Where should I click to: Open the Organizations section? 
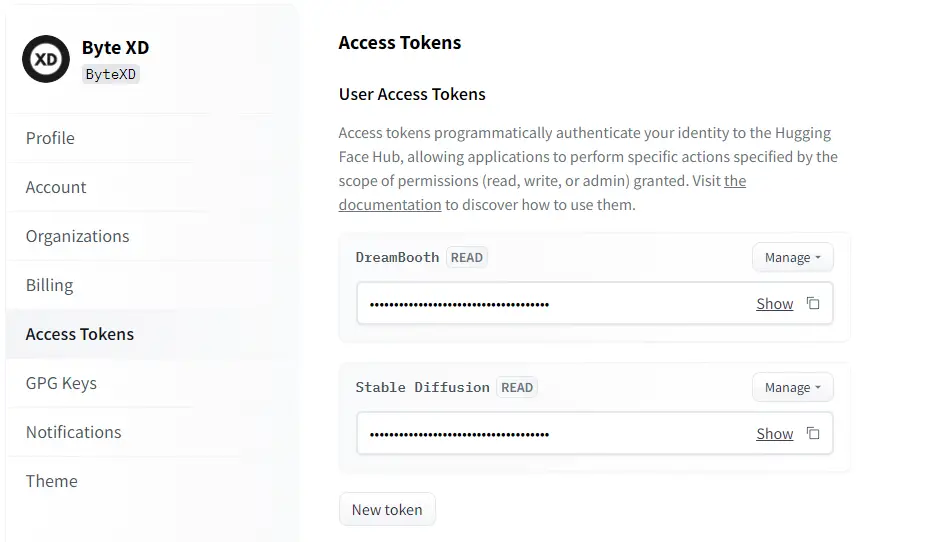point(153,236)
